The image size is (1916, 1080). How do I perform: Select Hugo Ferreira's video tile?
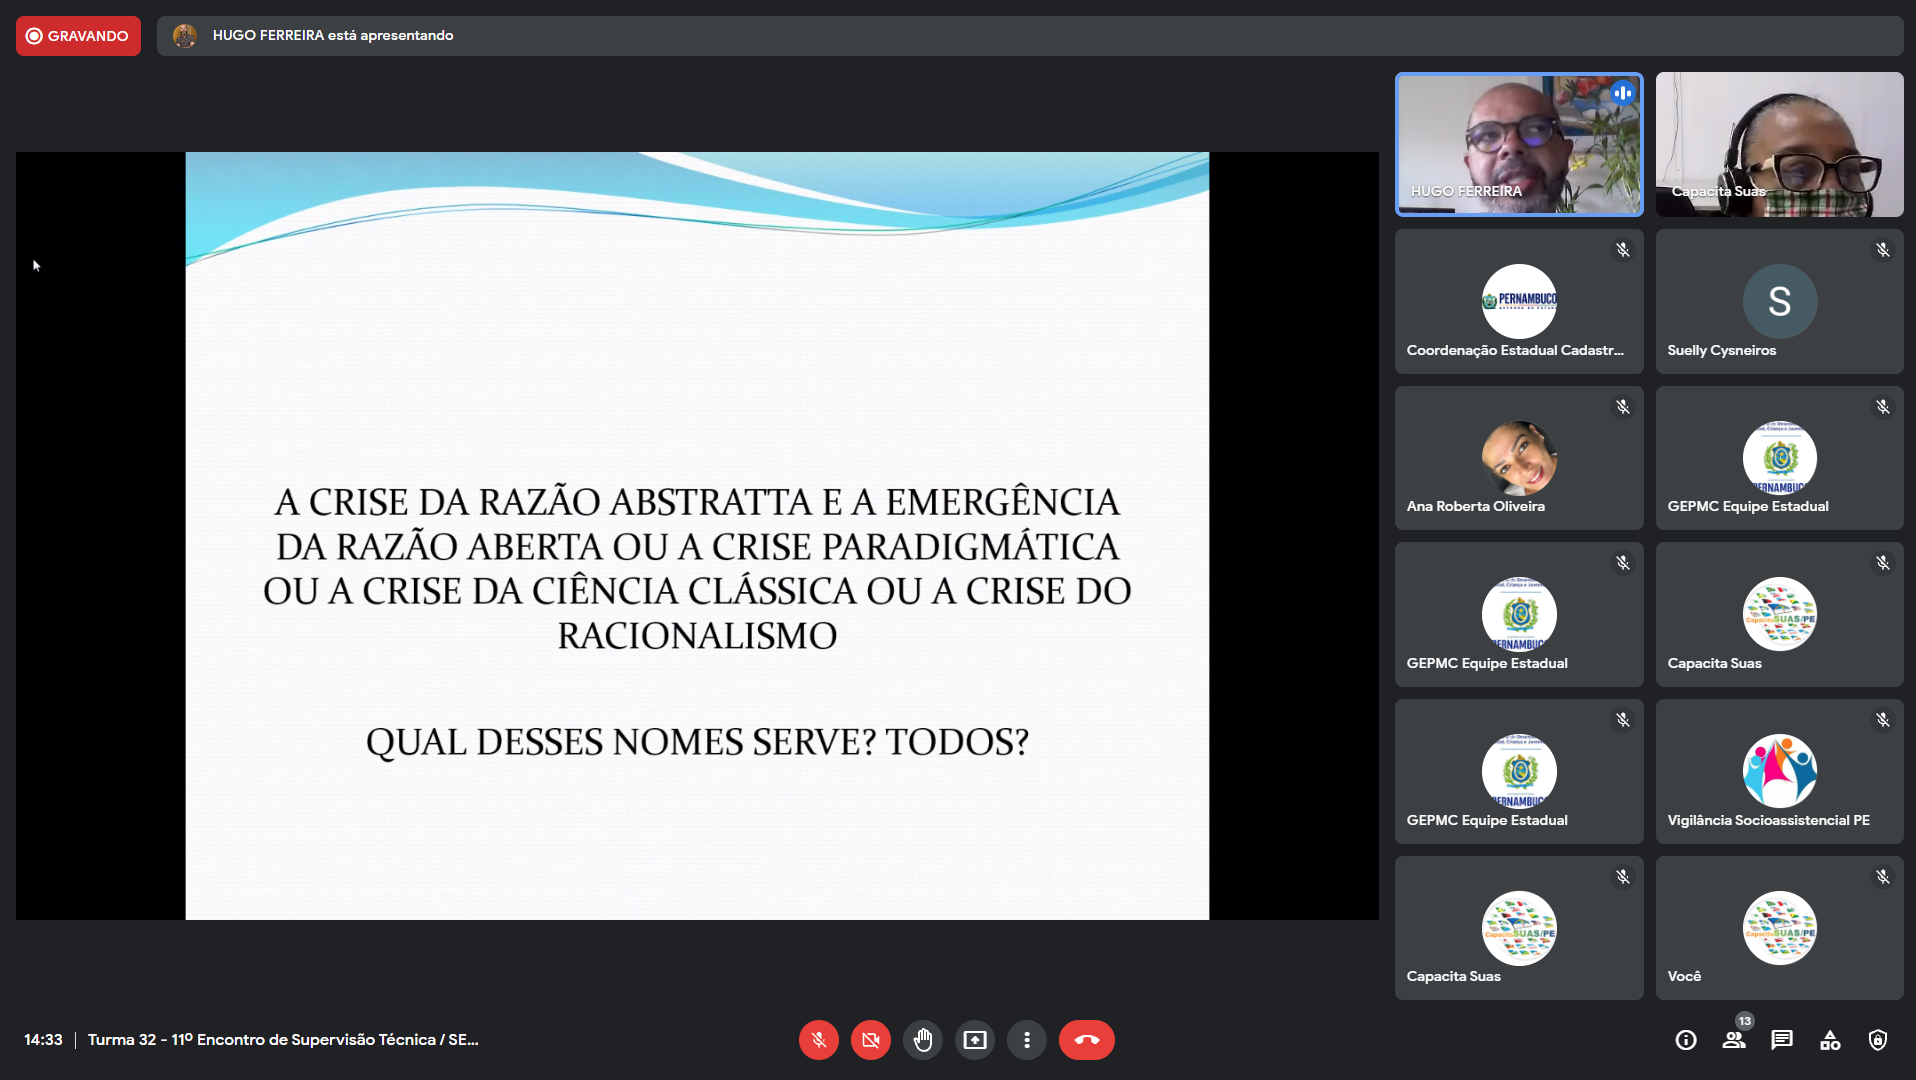(x=1518, y=144)
